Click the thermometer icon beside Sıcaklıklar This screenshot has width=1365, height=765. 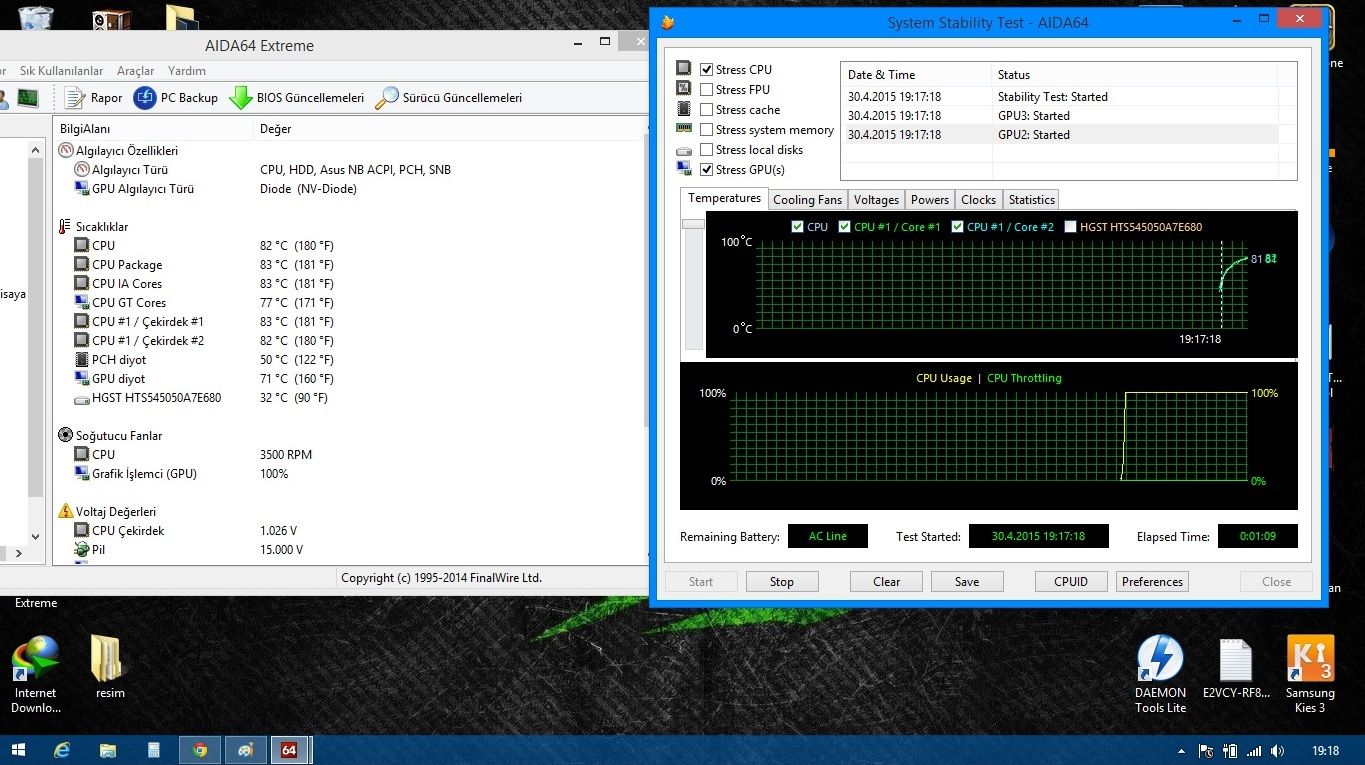(x=66, y=227)
